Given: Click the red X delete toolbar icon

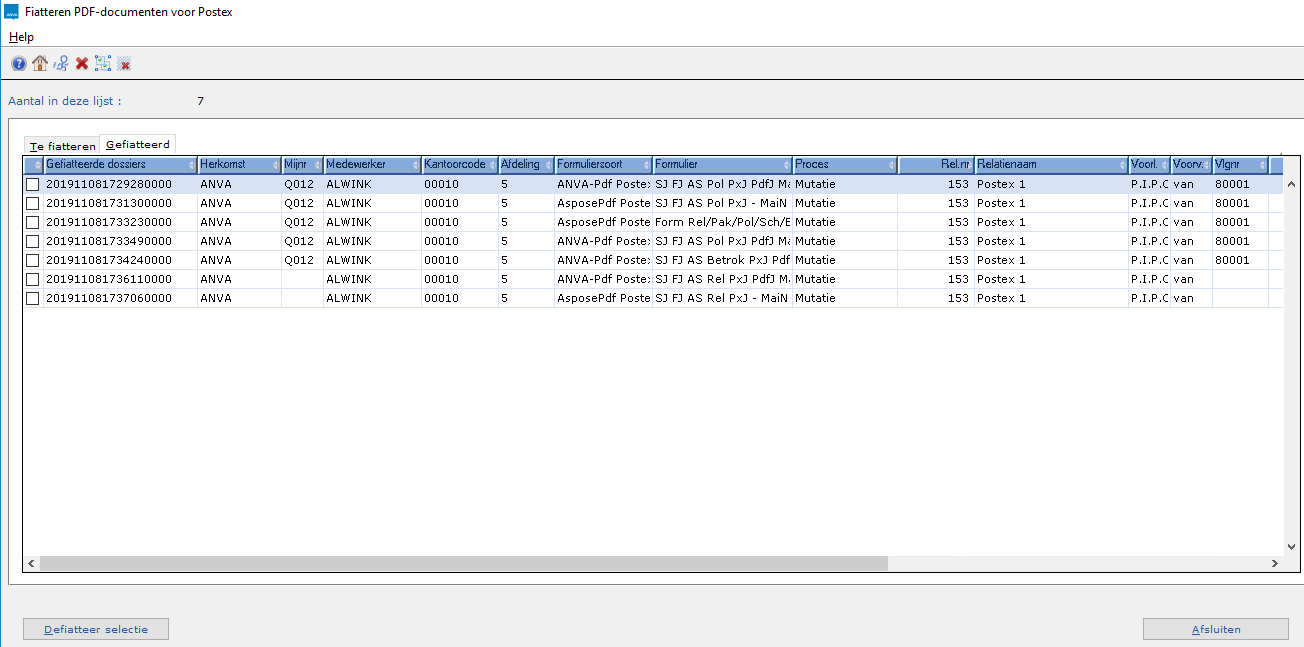Looking at the screenshot, I should coord(82,64).
